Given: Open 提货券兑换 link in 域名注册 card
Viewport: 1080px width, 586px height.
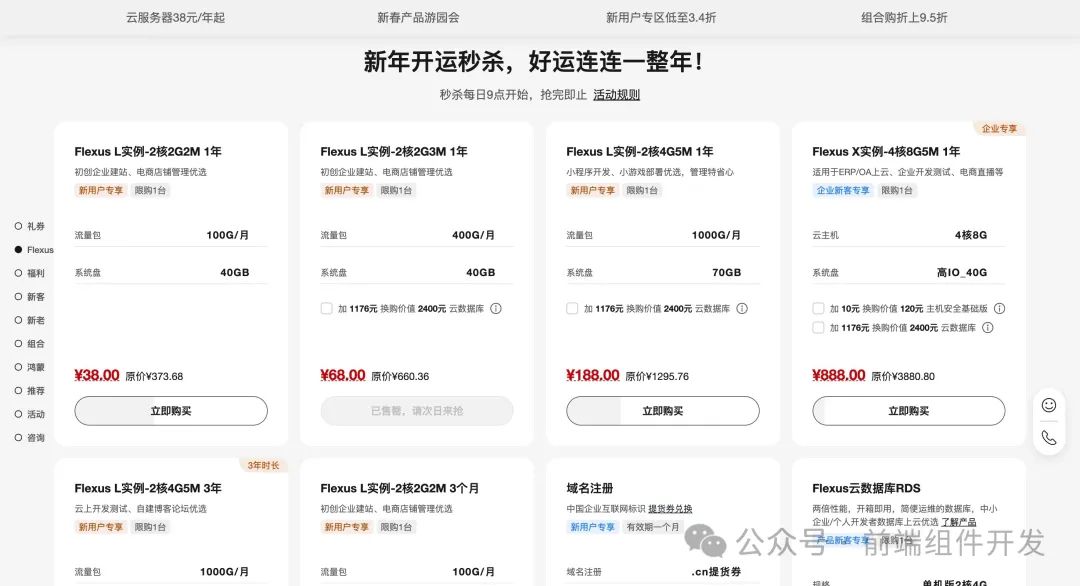Looking at the screenshot, I should pos(670,509).
